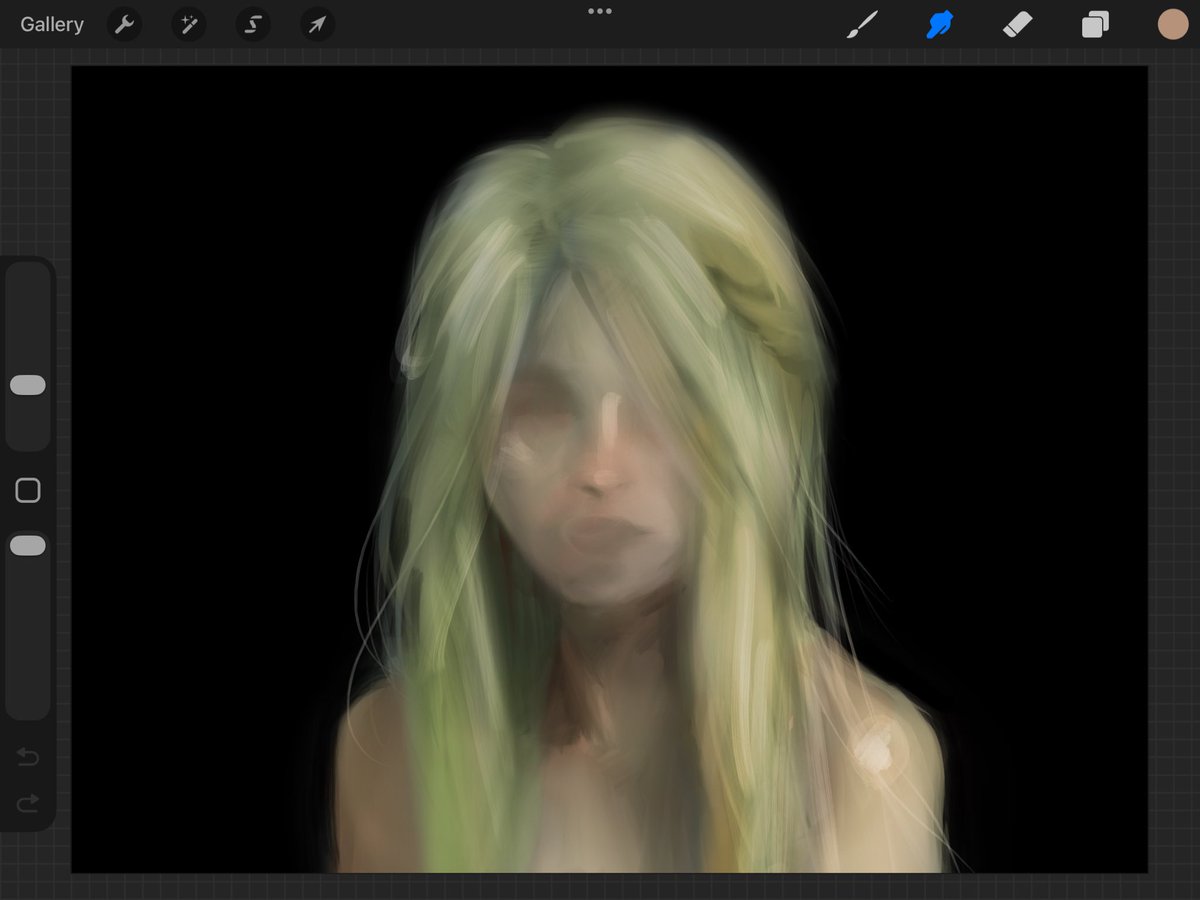The height and width of the screenshot is (900, 1200).
Task: Tap the portrait painting on canvas
Action: point(609,469)
